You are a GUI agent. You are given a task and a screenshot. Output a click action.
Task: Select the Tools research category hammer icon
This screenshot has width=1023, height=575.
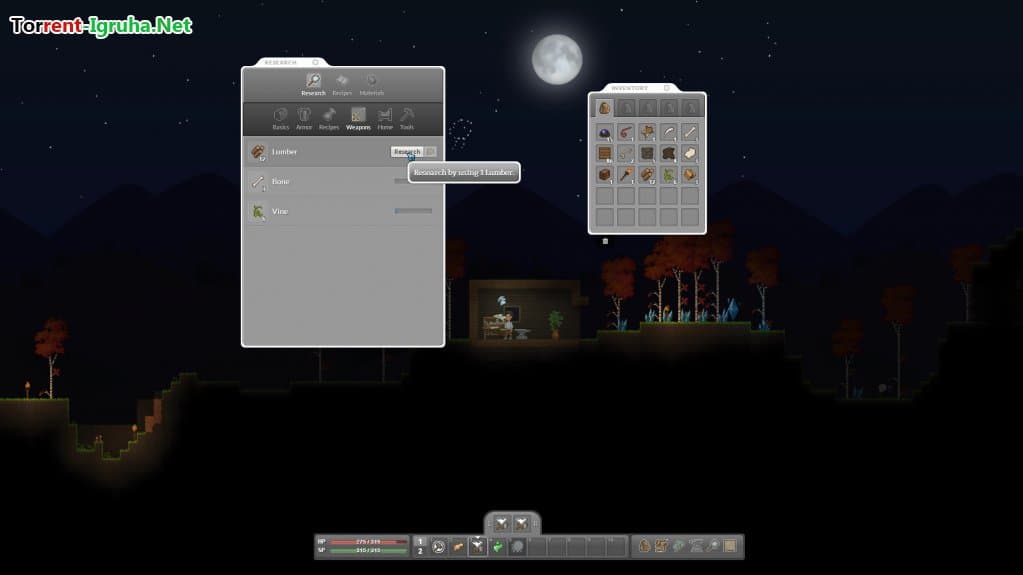[407, 118]
